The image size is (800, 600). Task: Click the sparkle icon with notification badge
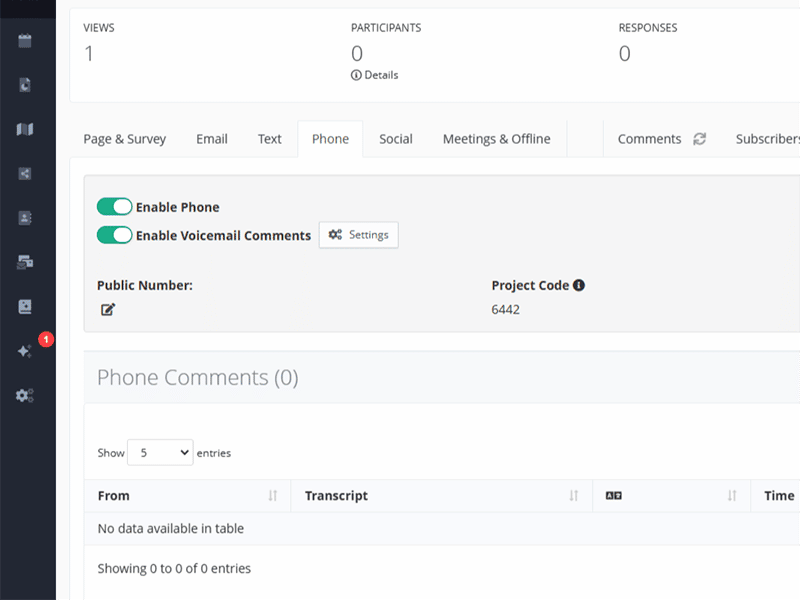25,351
